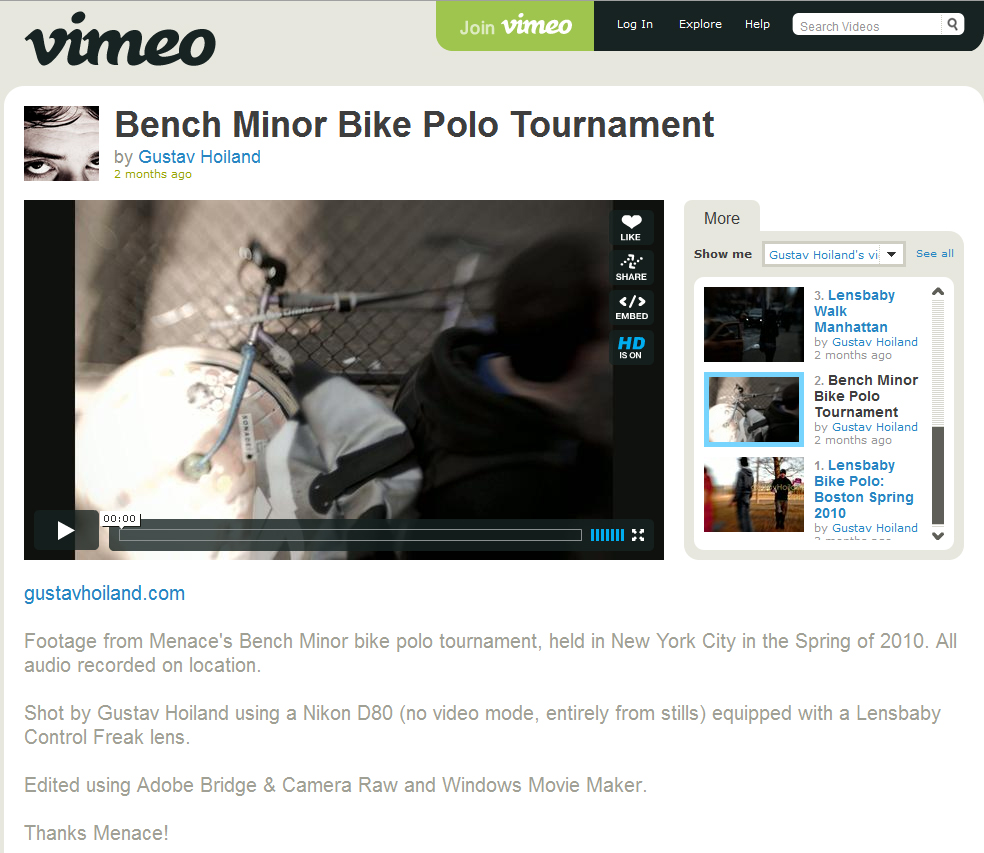Open the Explore menu

coord(700,24)
